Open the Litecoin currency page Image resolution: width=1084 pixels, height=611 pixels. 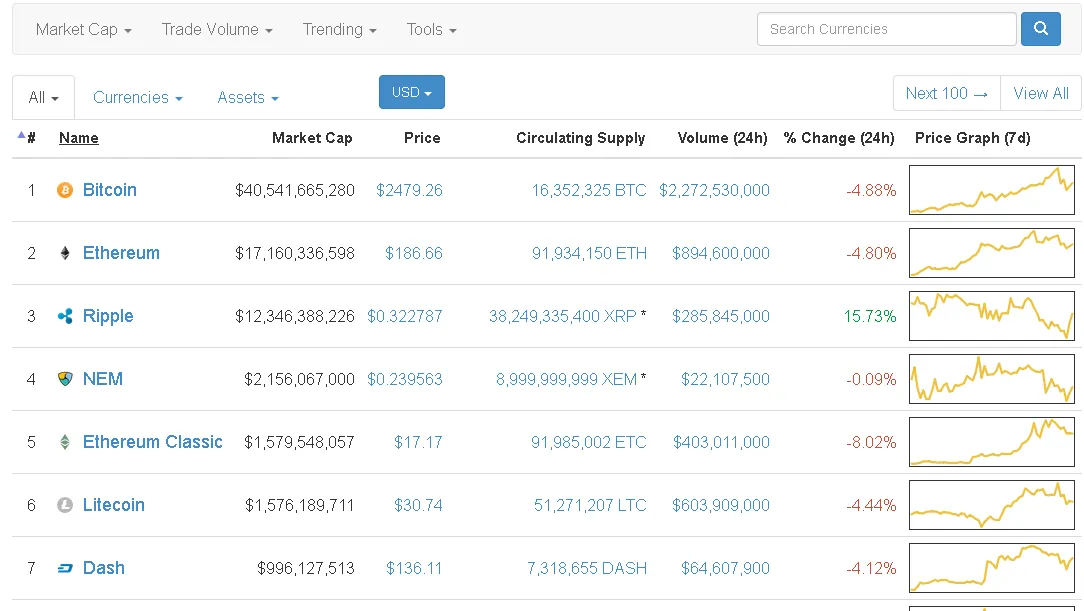point(113,505)
